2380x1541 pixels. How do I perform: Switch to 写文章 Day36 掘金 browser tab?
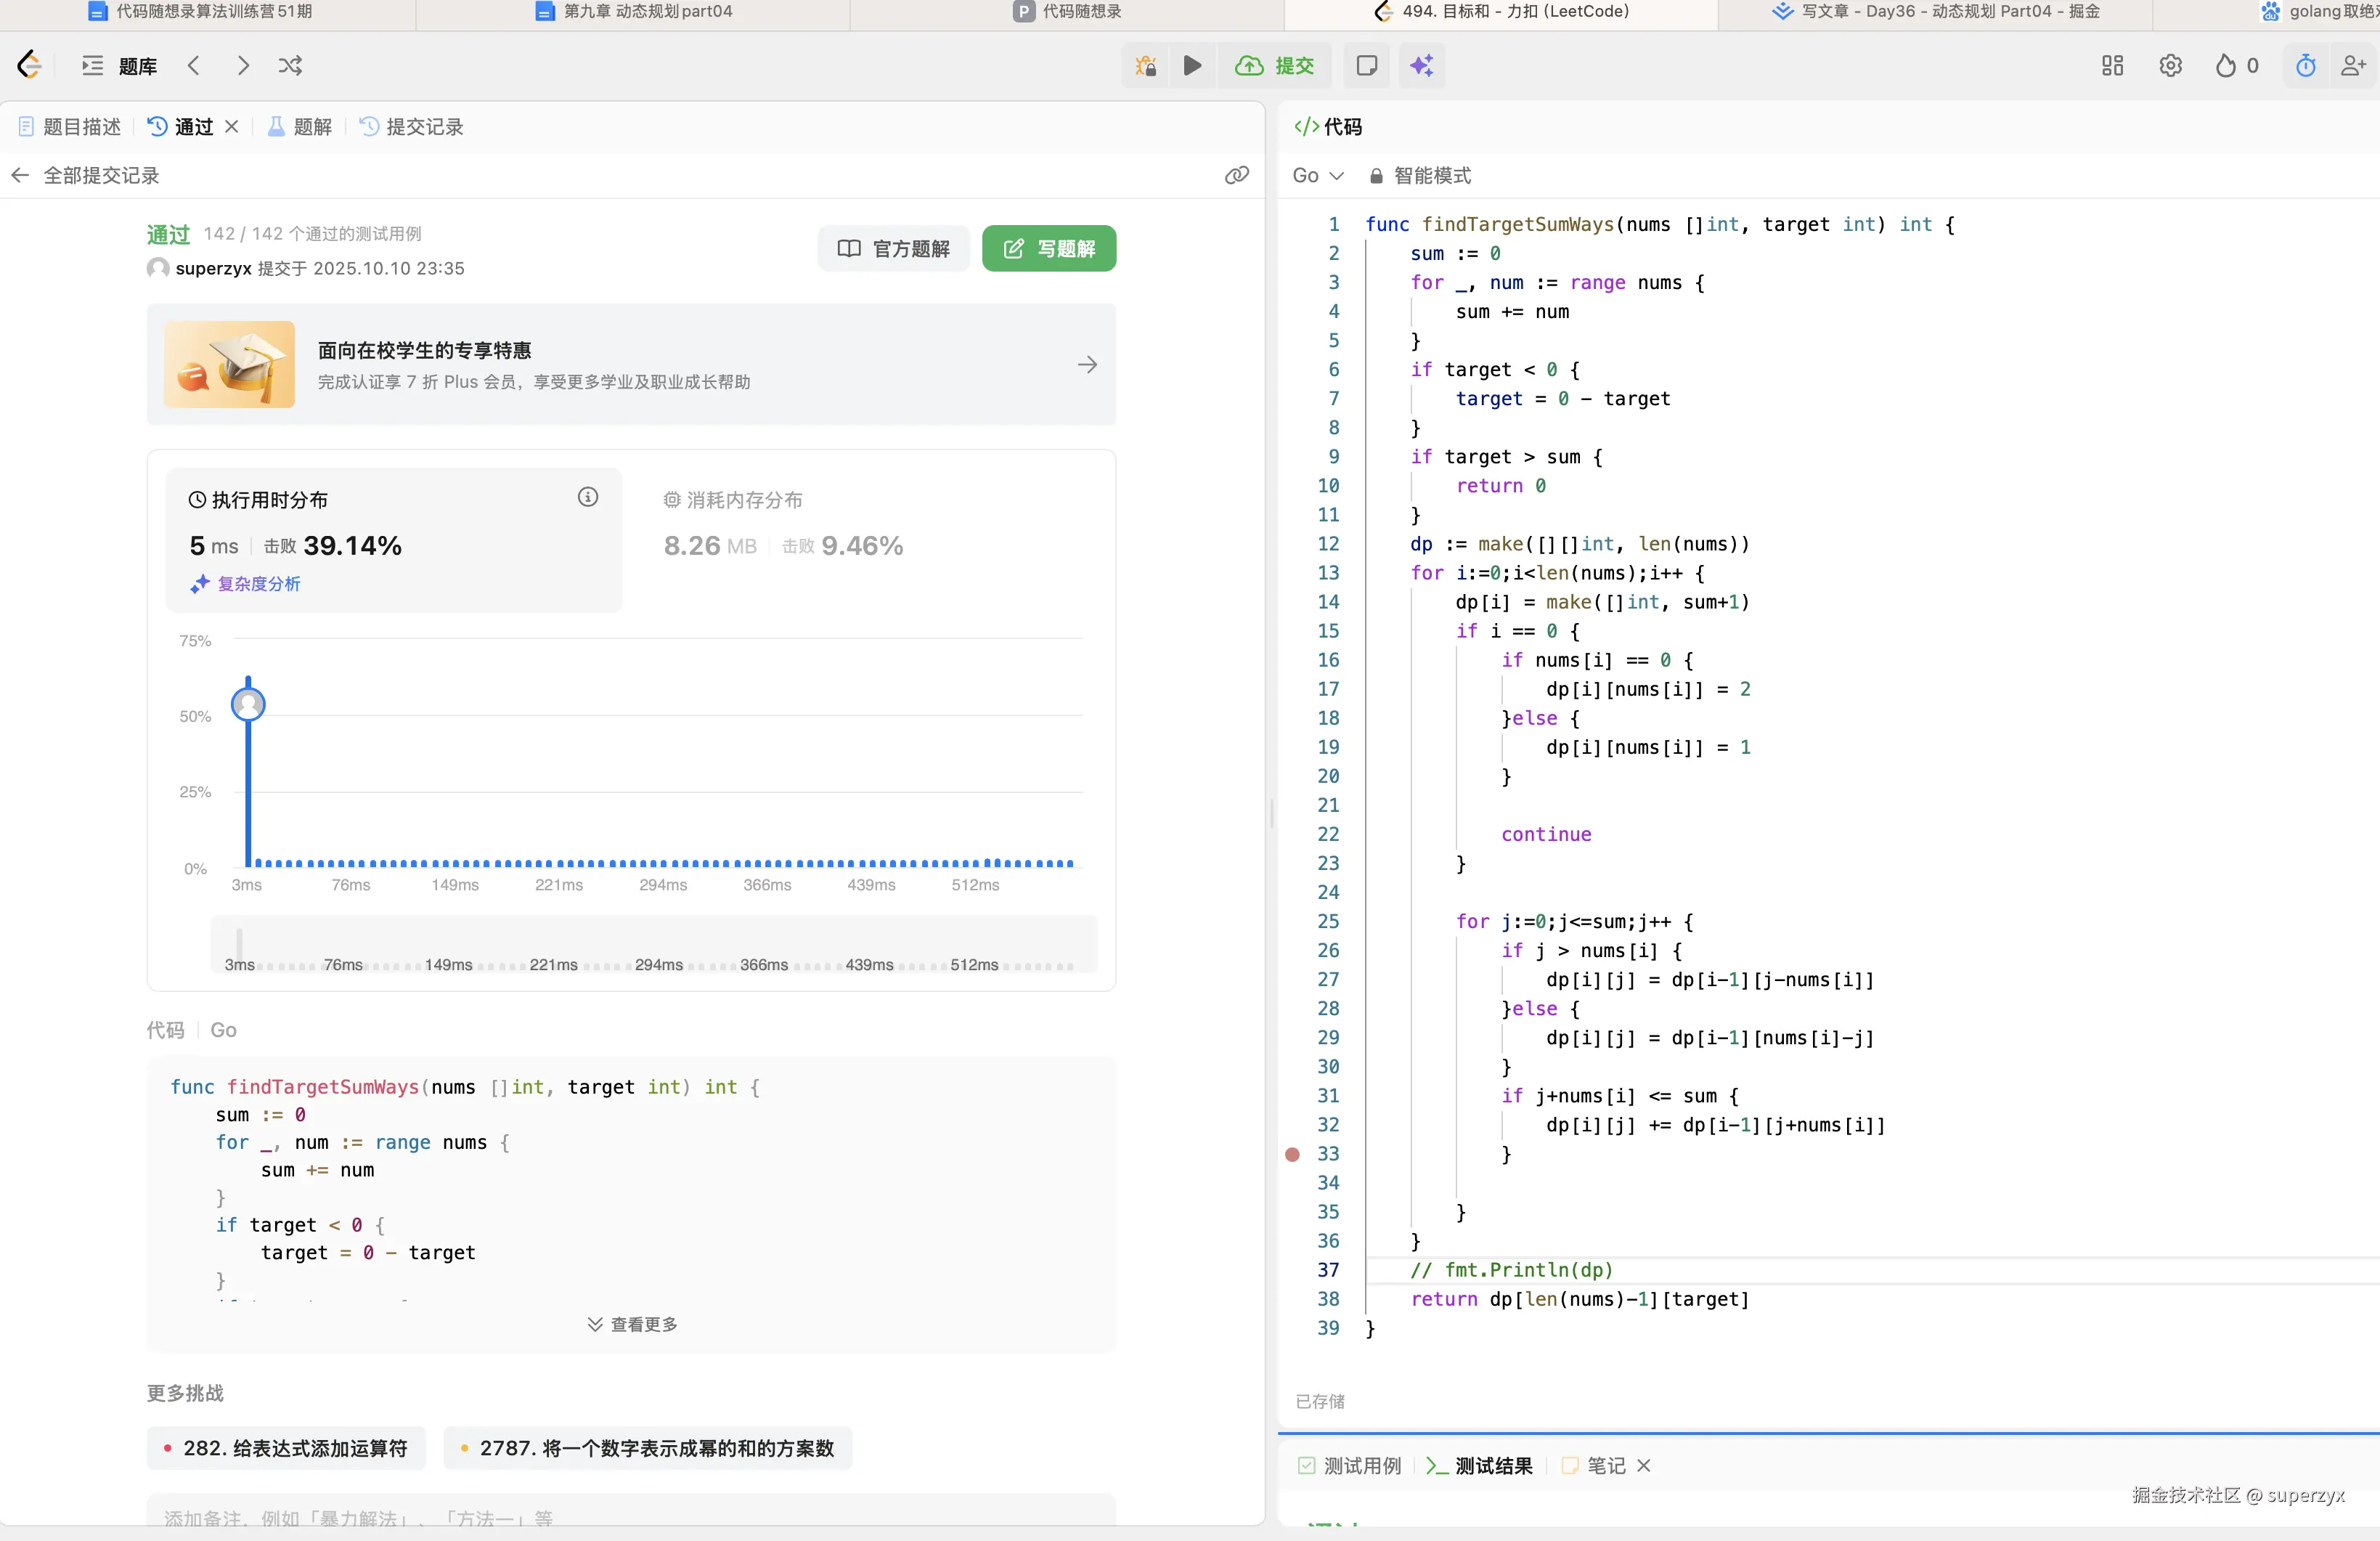coord(1935,11)
